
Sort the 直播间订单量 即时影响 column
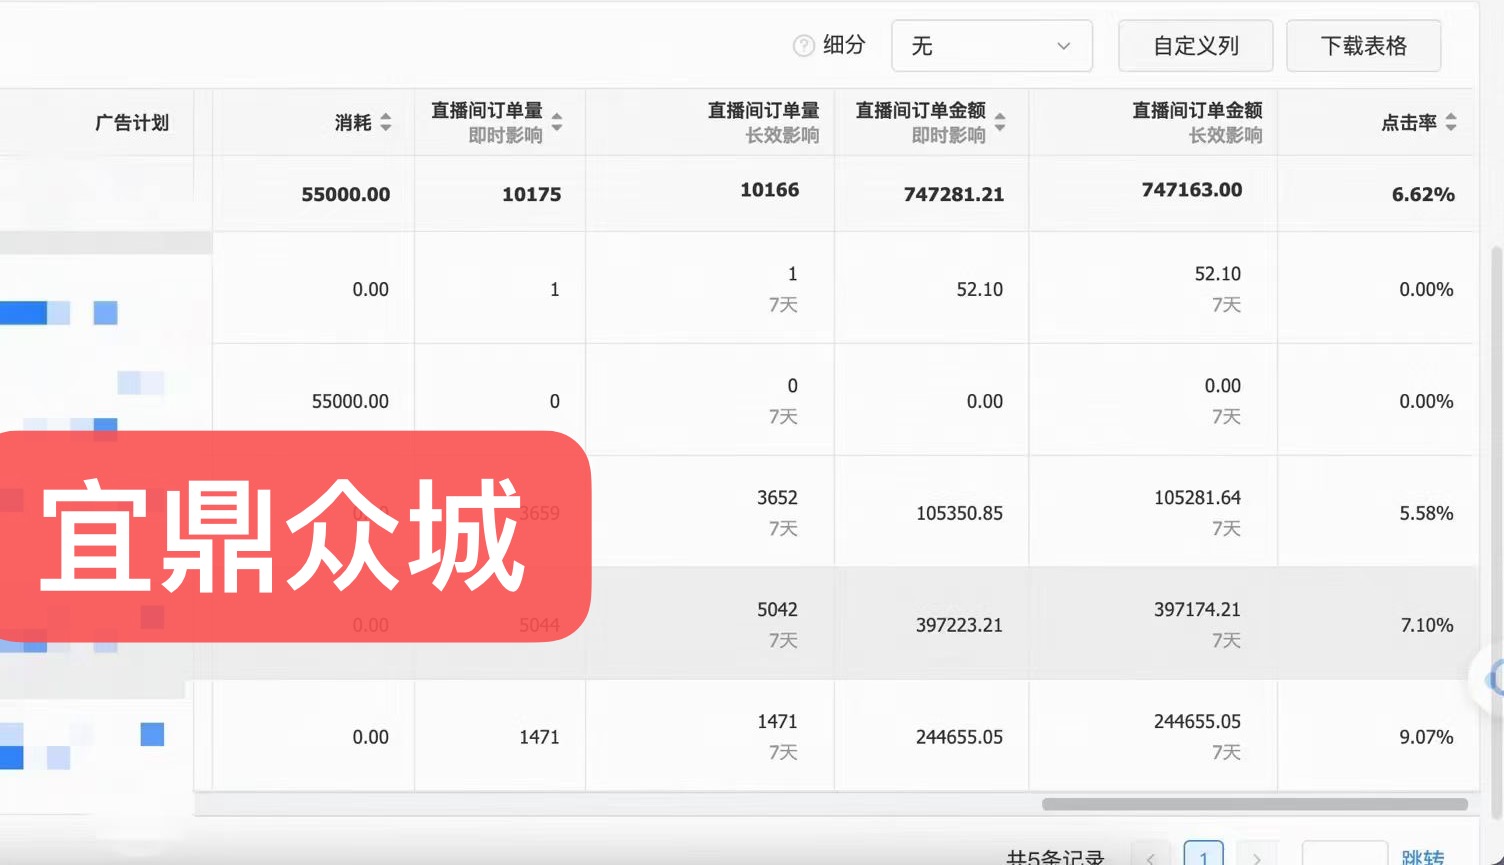point(558,122)
